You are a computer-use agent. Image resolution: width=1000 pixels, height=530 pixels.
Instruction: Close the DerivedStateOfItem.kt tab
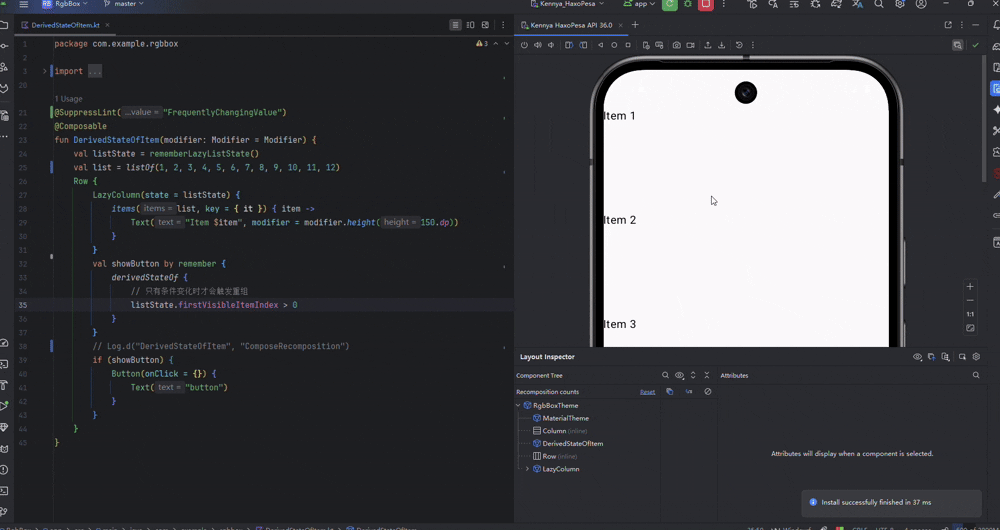[x=108, y=26]
